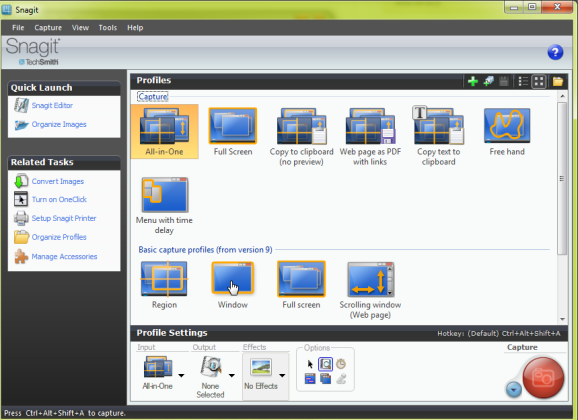Toggle the greyed stamp option icon
Viewport: 578px width, 420px height.
pyautogui.click(x=341, y=379)
